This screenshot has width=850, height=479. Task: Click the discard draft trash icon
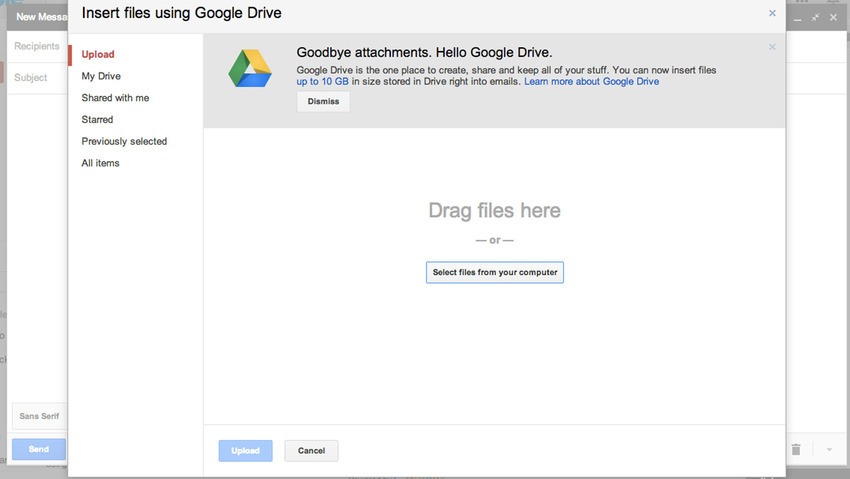pyautogui.click(x=796, y=450)
